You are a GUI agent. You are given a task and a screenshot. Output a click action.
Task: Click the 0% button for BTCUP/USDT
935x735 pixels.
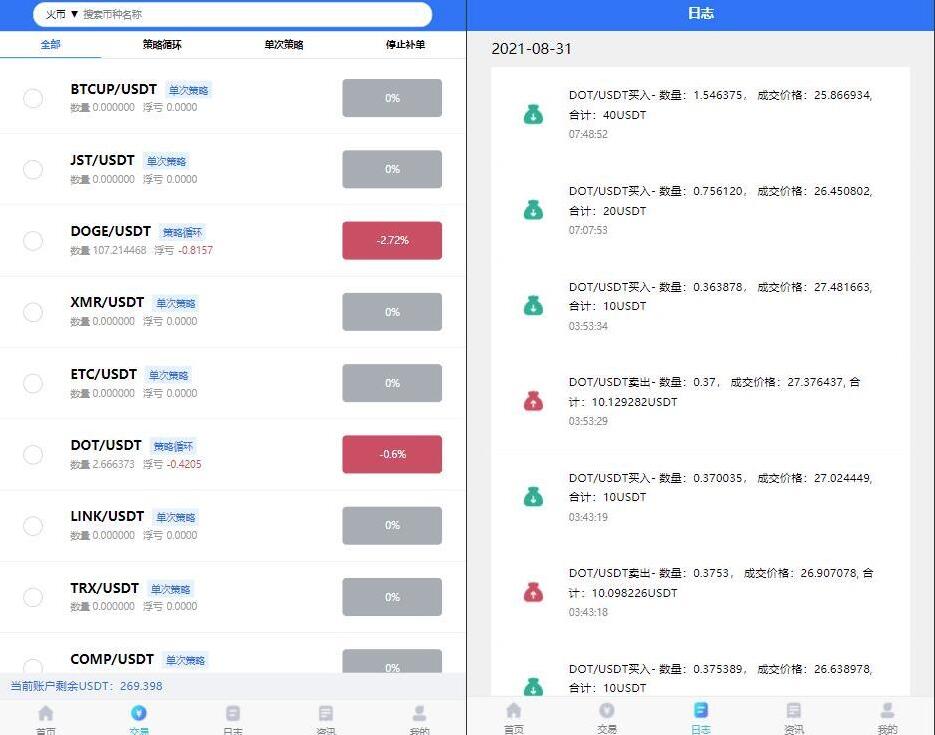(x=392, y=98)
